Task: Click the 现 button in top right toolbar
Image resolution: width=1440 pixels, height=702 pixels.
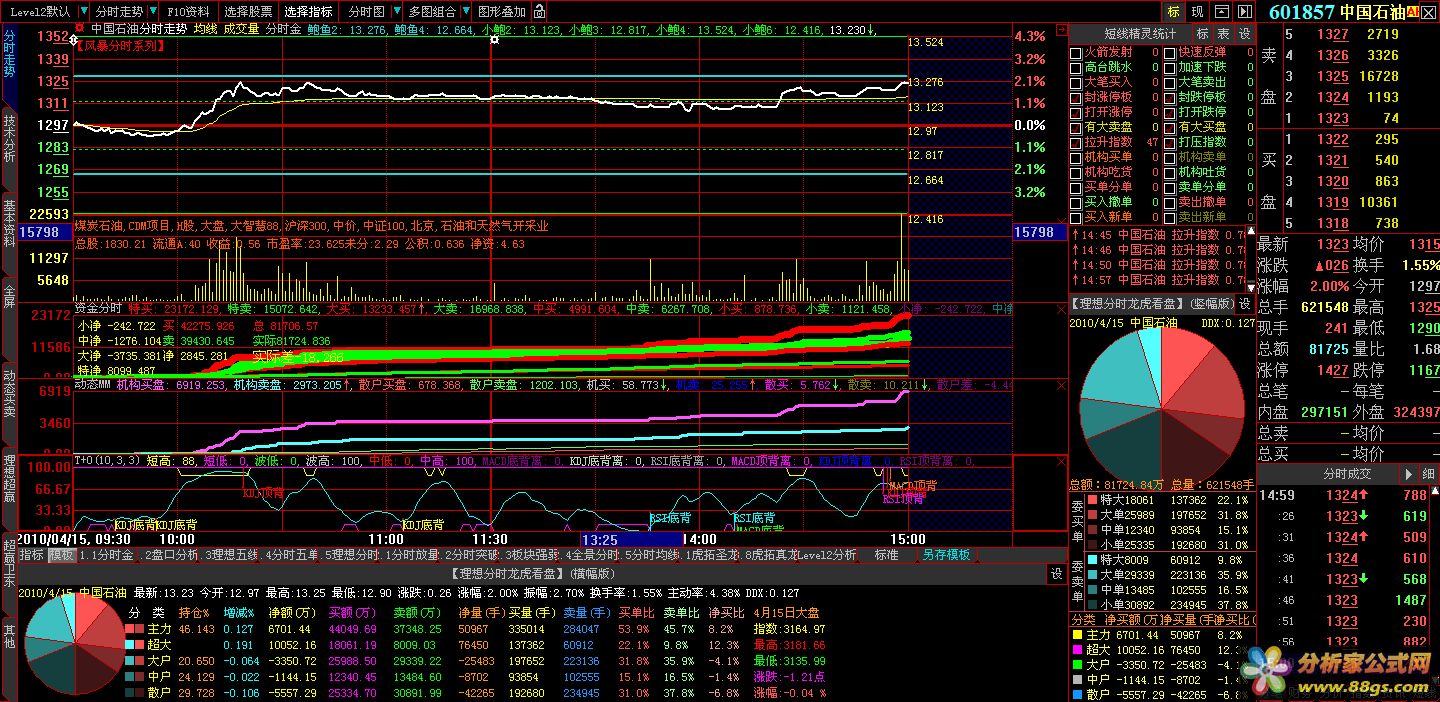Action: point(1198,11)
